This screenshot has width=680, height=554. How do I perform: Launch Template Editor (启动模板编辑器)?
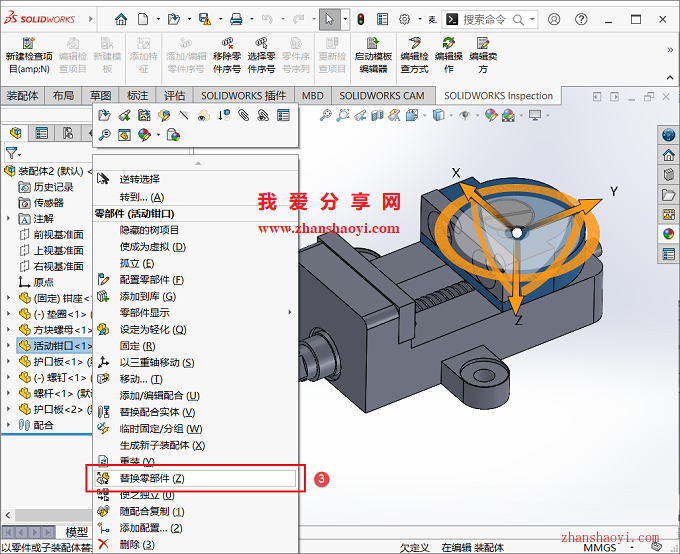[x=373, y=56]
